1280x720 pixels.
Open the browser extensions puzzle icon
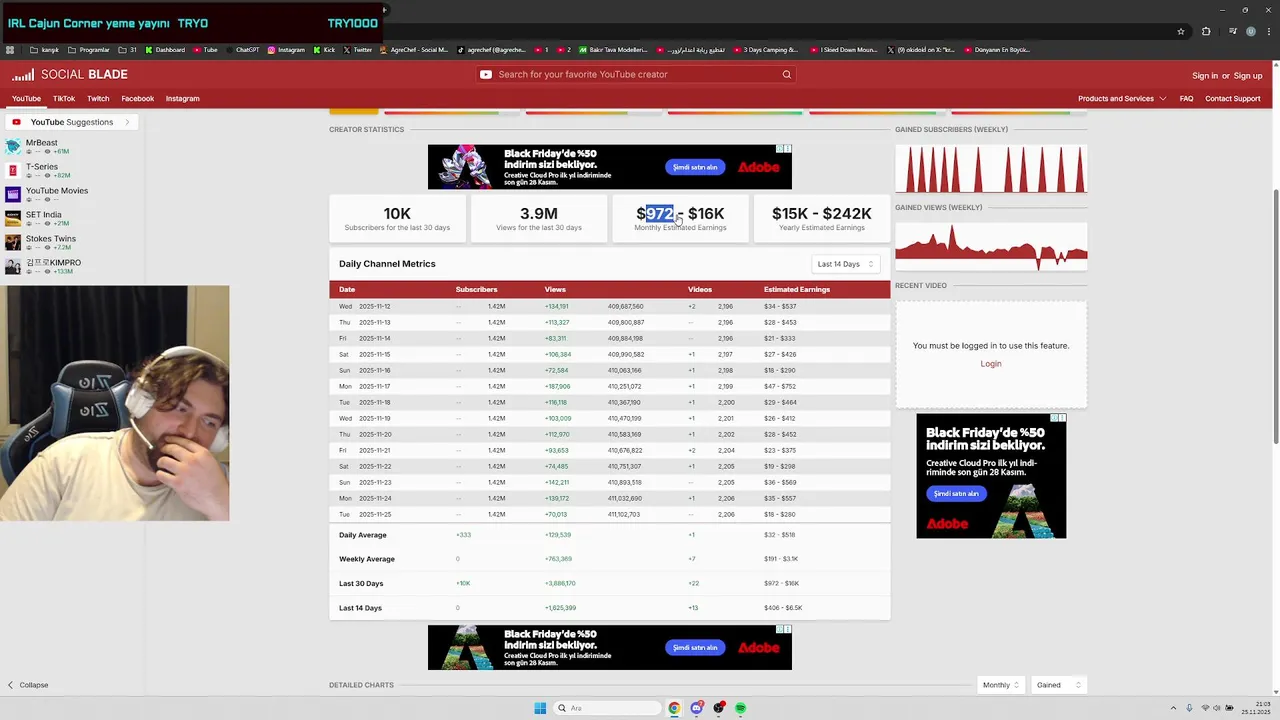tap(1206, 31)
